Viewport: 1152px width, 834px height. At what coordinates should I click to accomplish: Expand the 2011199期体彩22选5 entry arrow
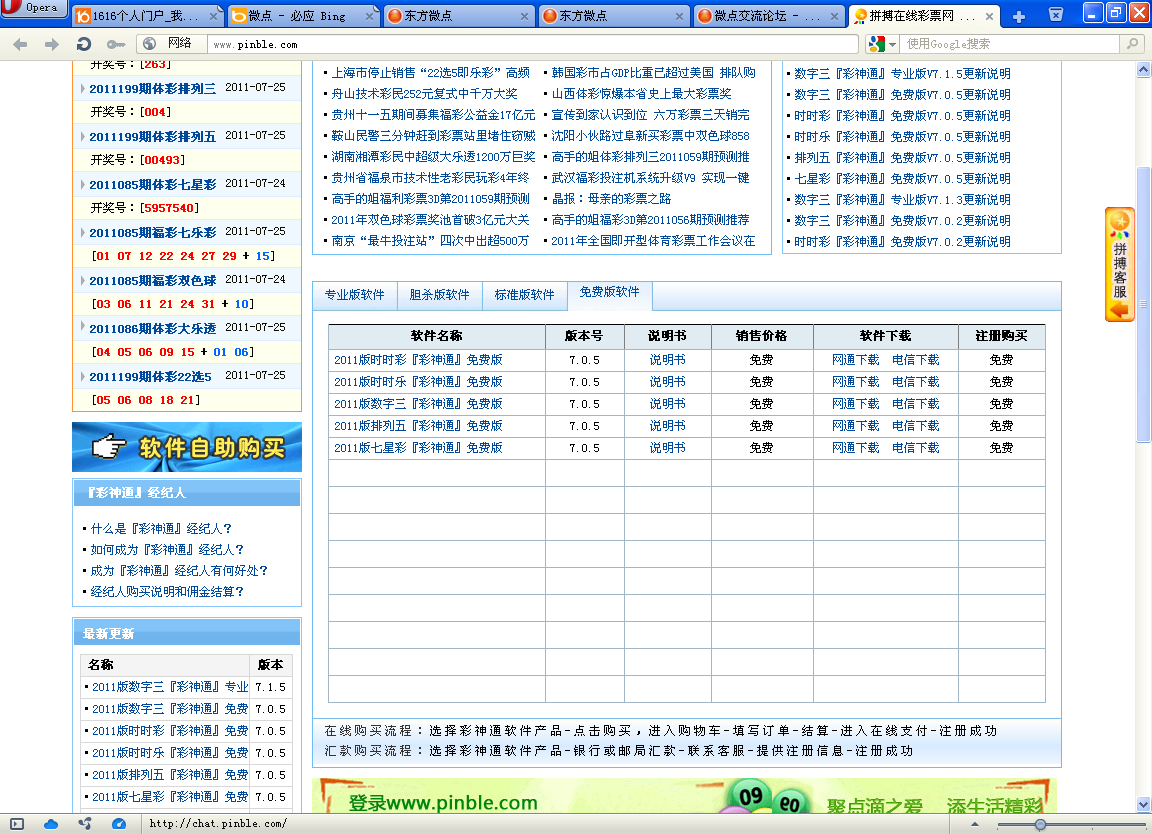point(82,376)
